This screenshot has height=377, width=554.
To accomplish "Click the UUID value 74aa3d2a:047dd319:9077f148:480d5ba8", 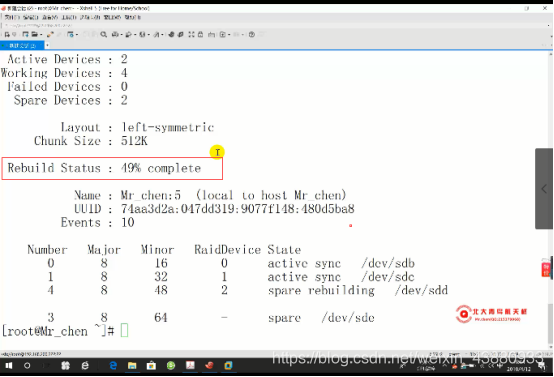I will (x=237, y=209).
